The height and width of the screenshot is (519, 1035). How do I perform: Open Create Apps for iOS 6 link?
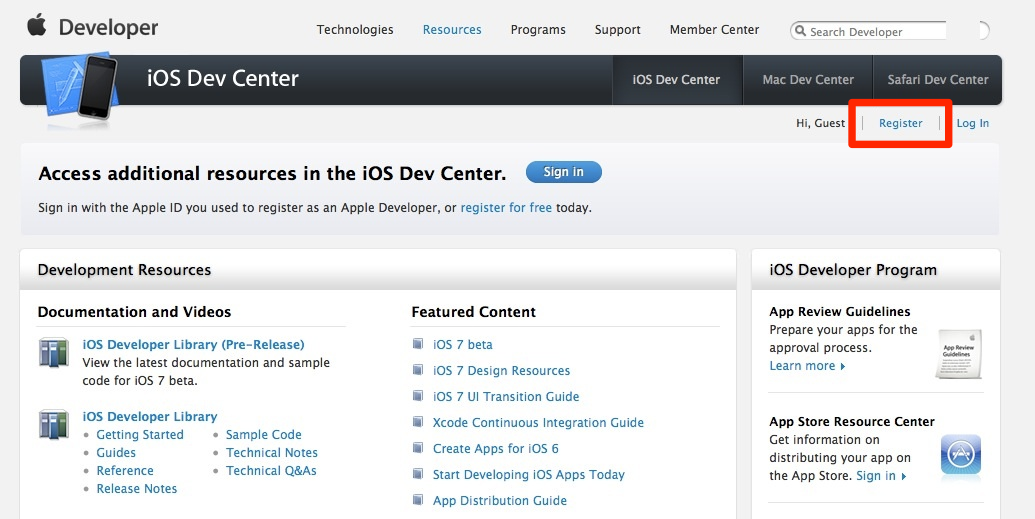496,448
